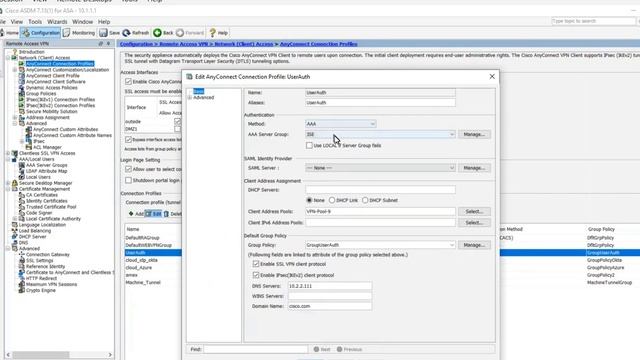
Task: Select Basic in Edit dialog tree
Action: pos(198,91)
